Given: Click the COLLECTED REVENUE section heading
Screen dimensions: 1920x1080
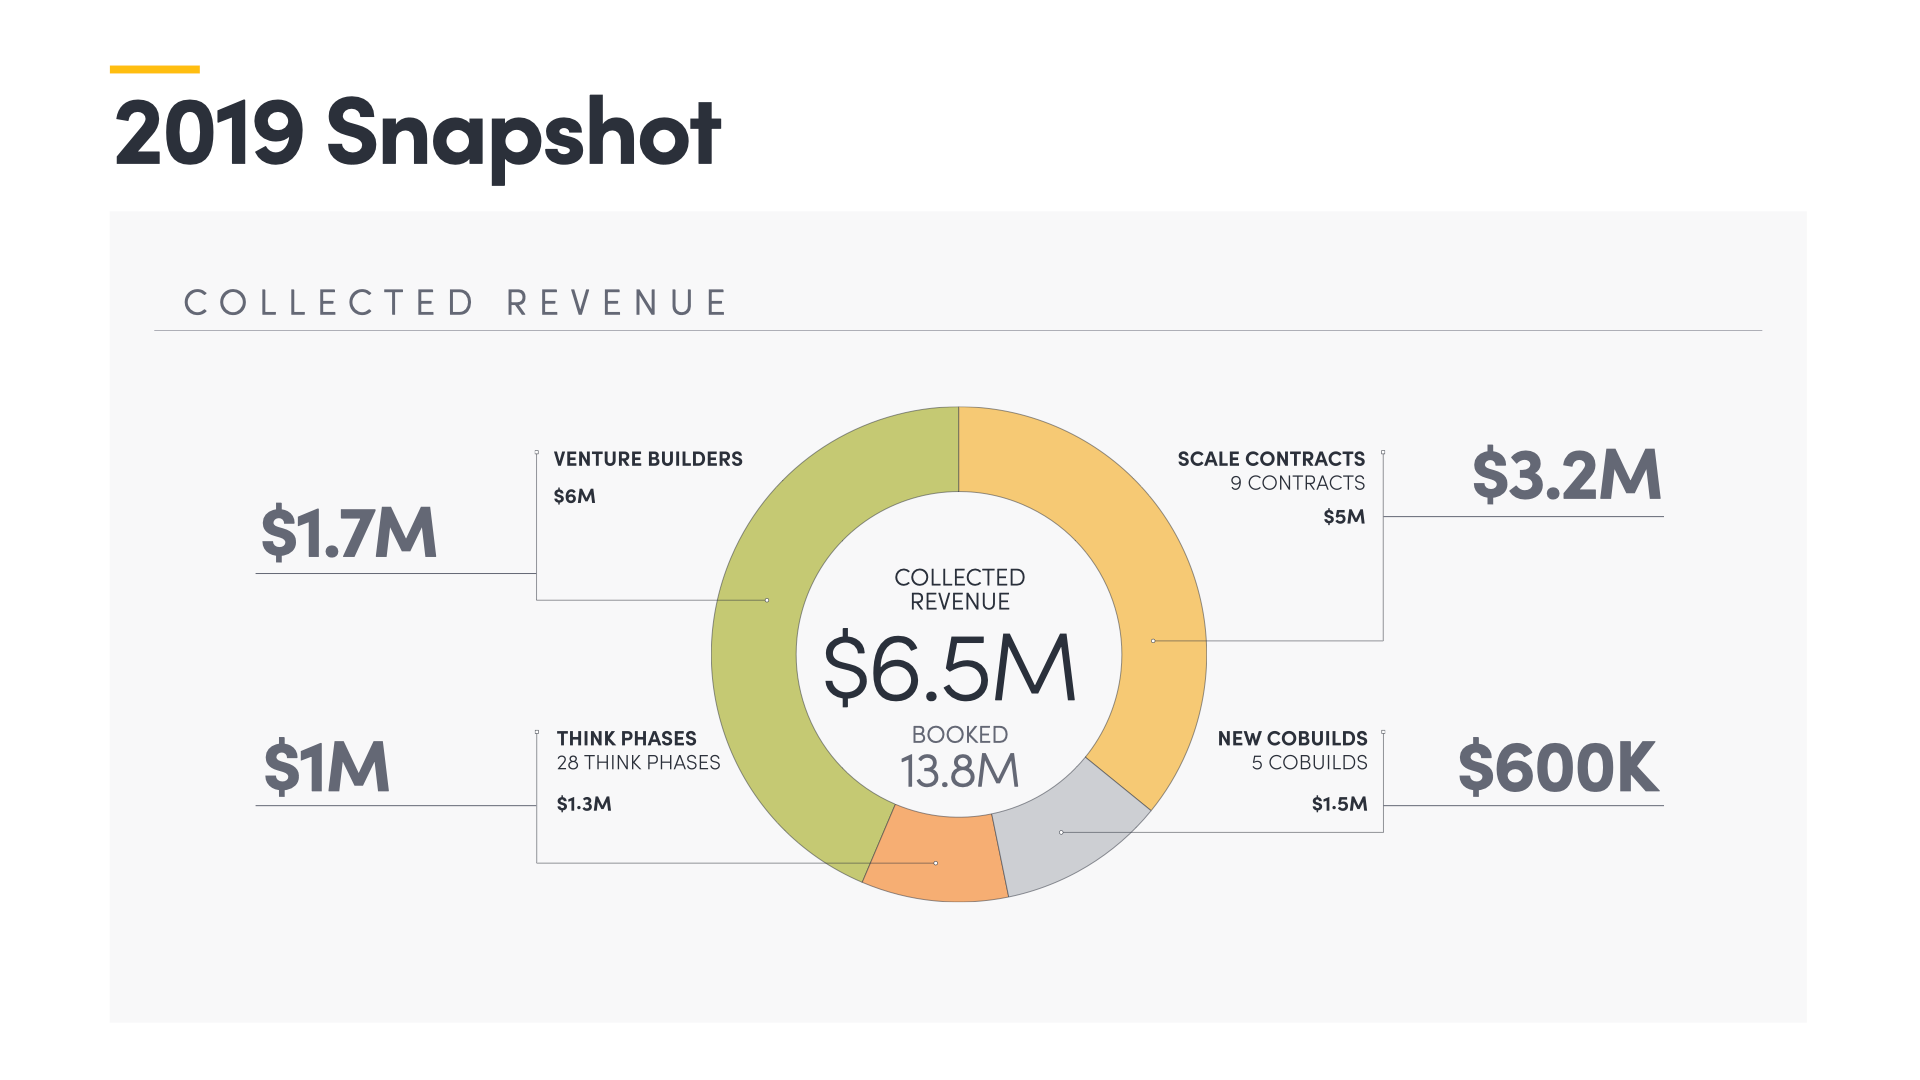Looking at the screenshot, I should [457, 303].
